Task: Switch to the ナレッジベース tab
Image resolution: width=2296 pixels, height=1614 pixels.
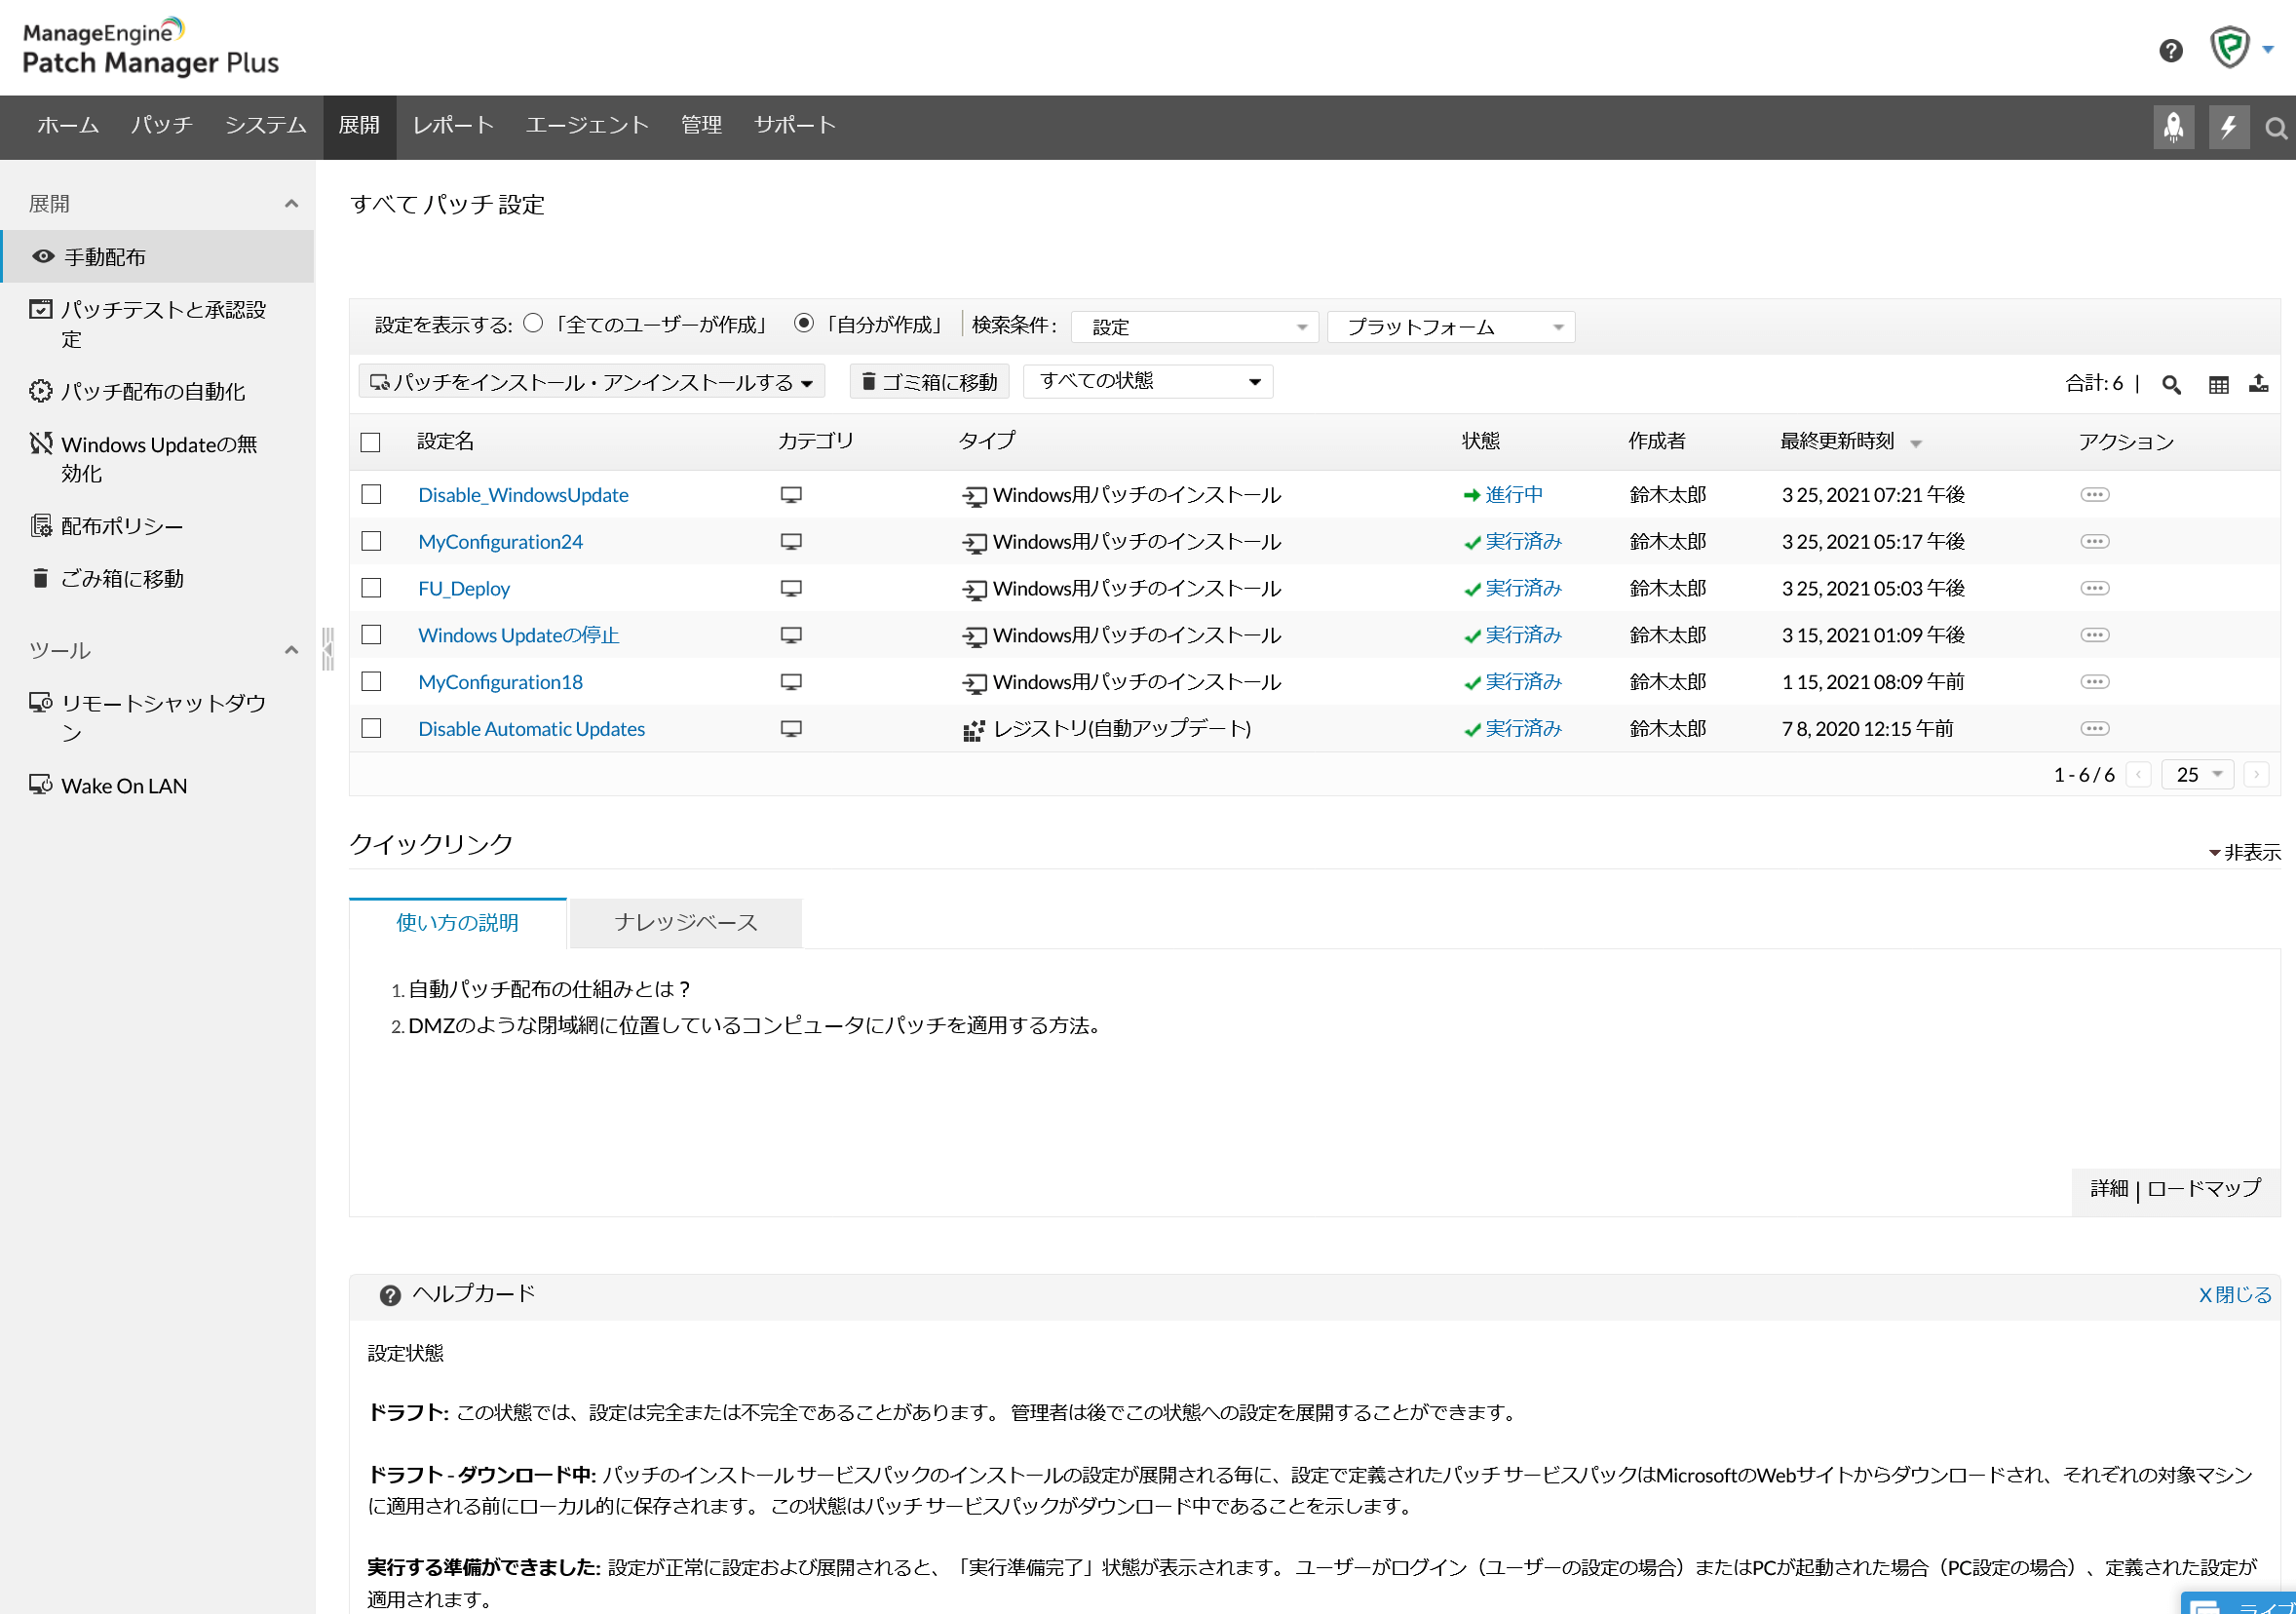Action: click(685, 922)
